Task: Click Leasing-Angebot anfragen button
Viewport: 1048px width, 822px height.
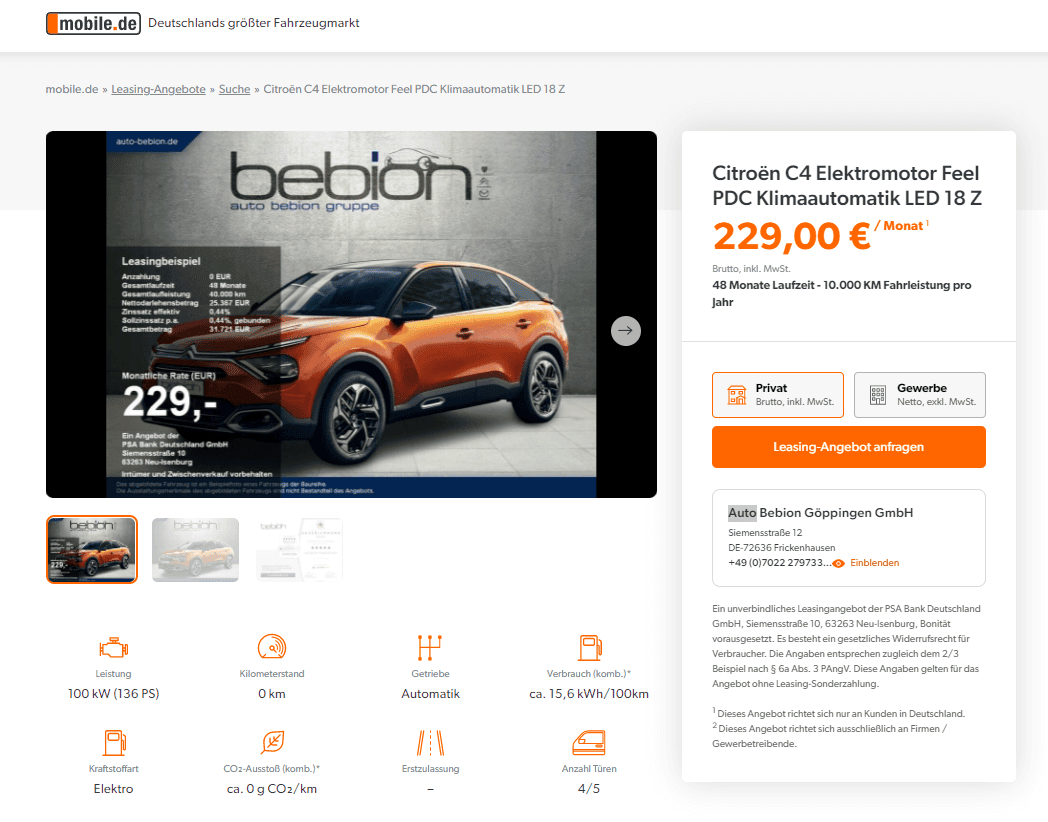Action: [849, 447]
